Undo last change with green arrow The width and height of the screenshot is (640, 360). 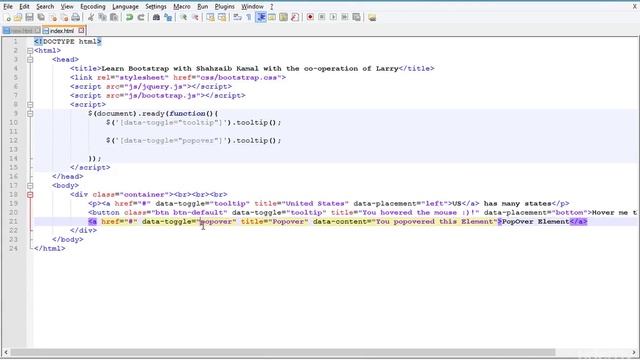click(x=129, y=18)
